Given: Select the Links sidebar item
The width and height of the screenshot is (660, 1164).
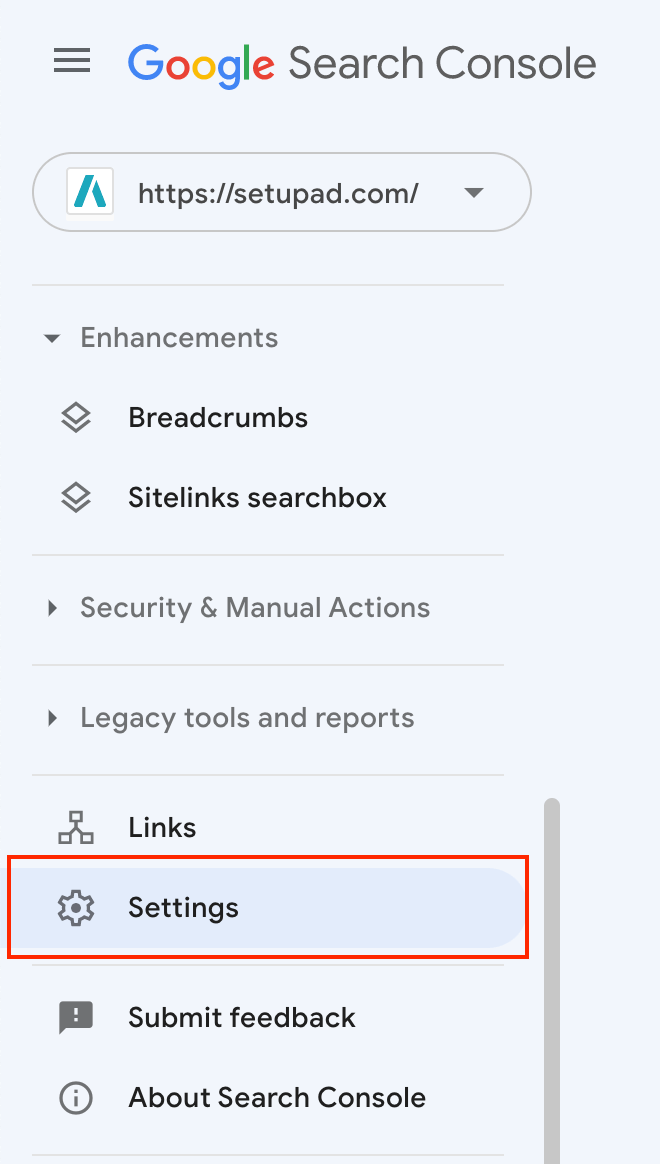Looking at the screenshot, I should click(x=162, y=827).
